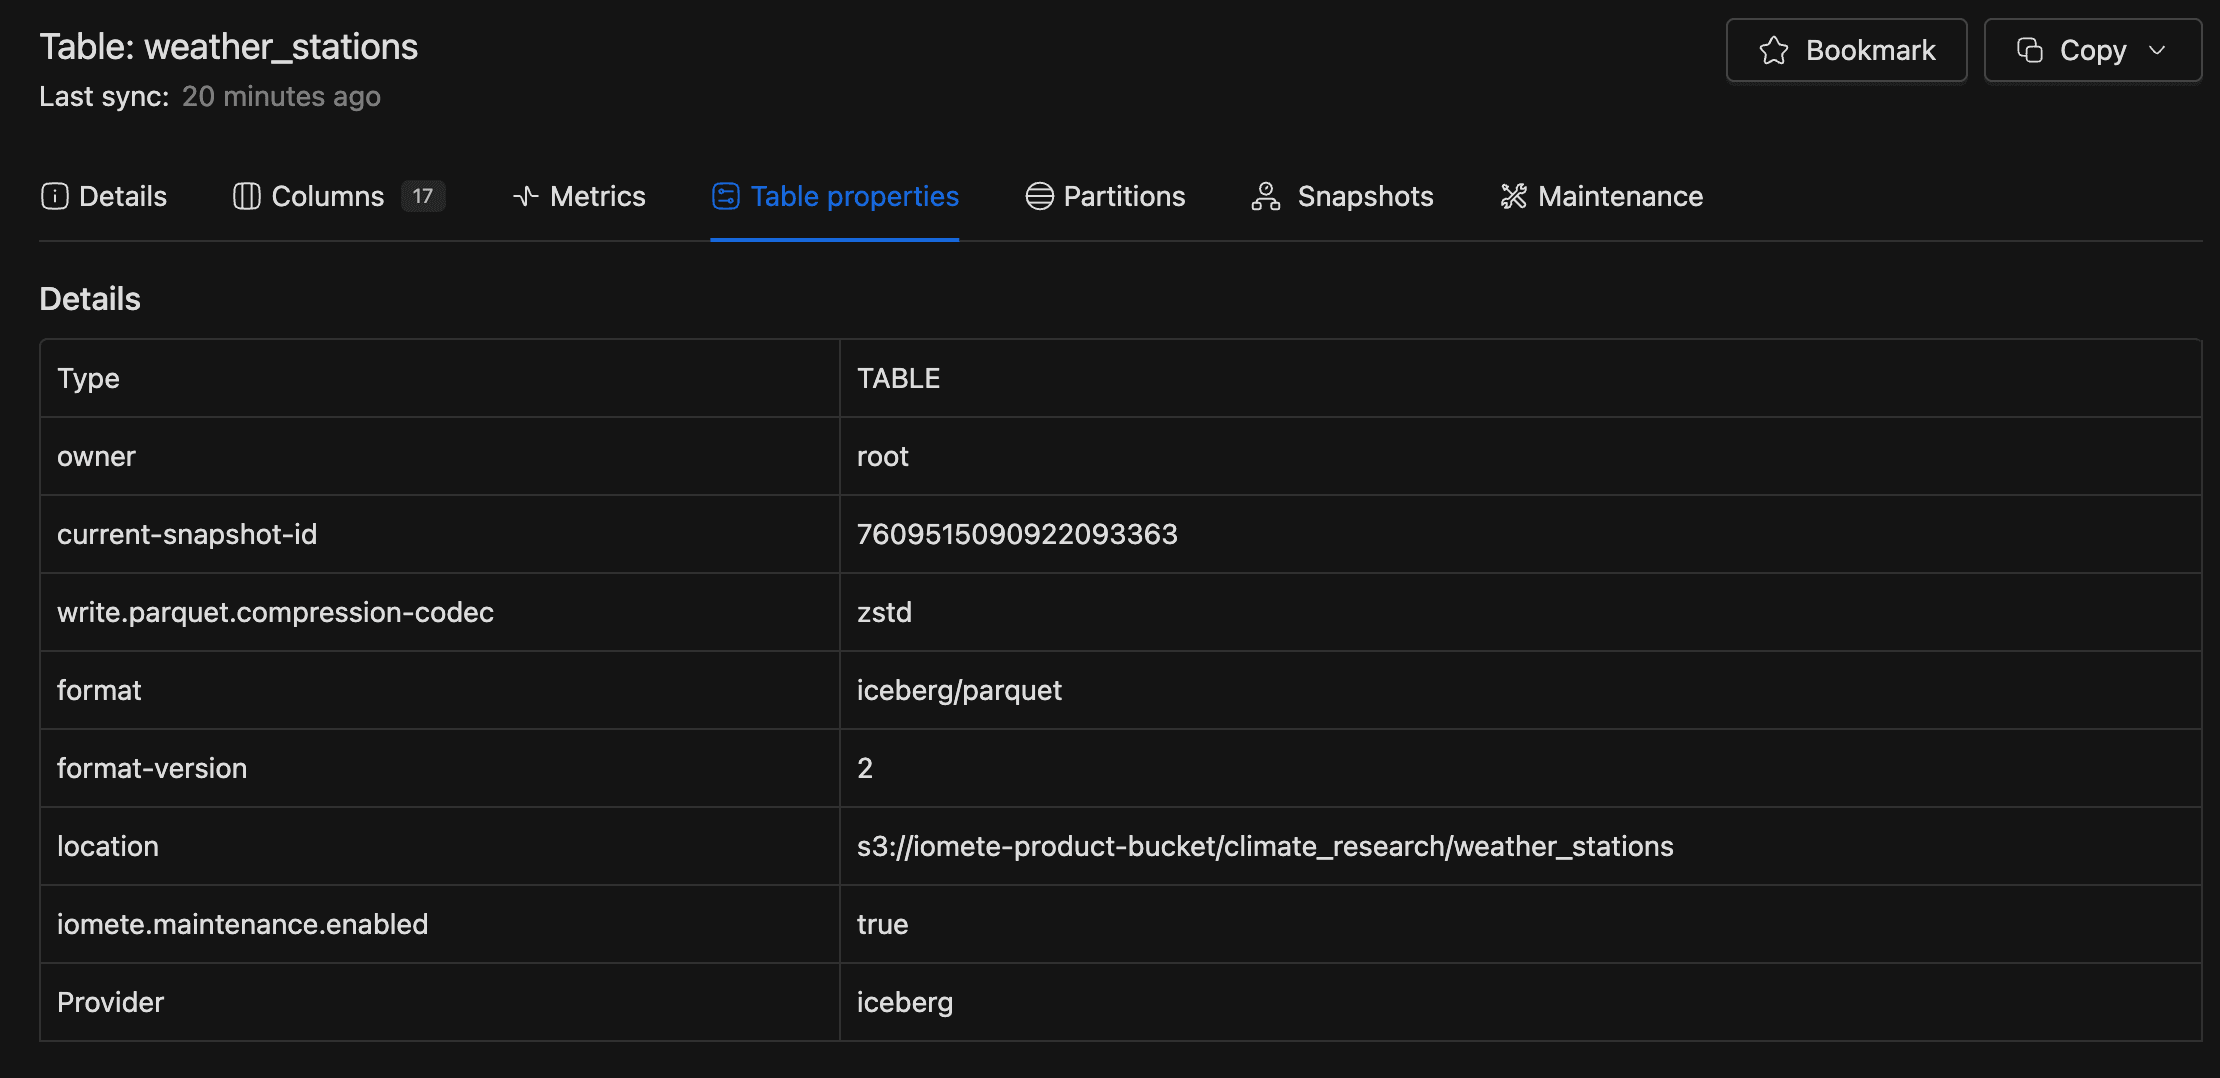Open the Maintenance tab
The height and width of the screenshot is (1078, 2220).
click(1619, 196)
